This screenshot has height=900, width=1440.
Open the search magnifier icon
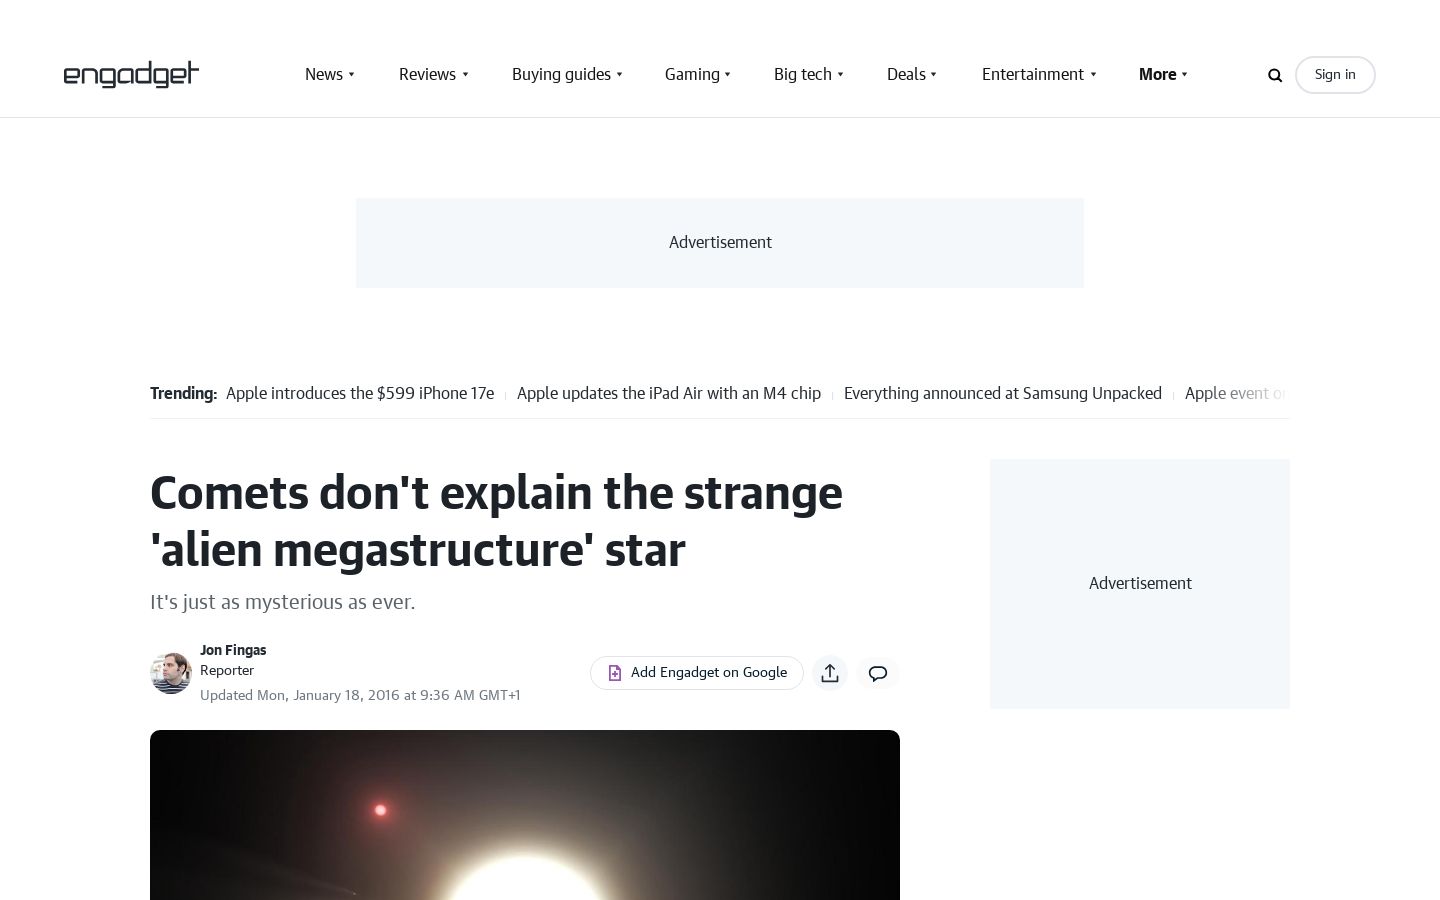[1275, 75]
